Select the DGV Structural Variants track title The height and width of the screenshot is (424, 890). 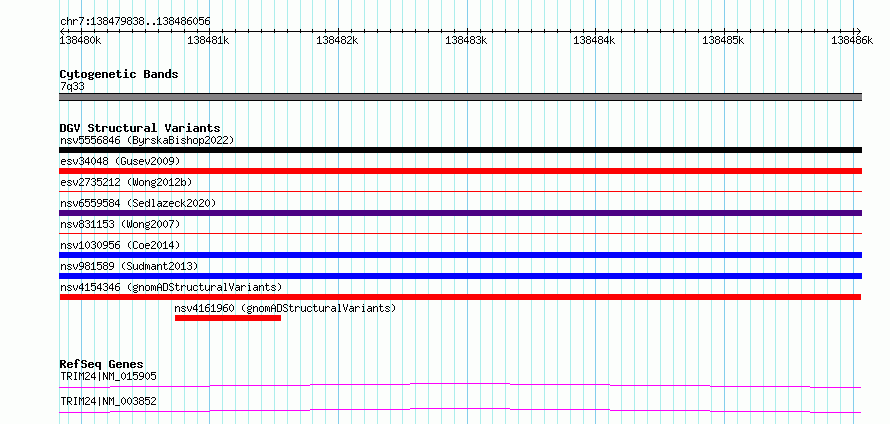point(140,128)
